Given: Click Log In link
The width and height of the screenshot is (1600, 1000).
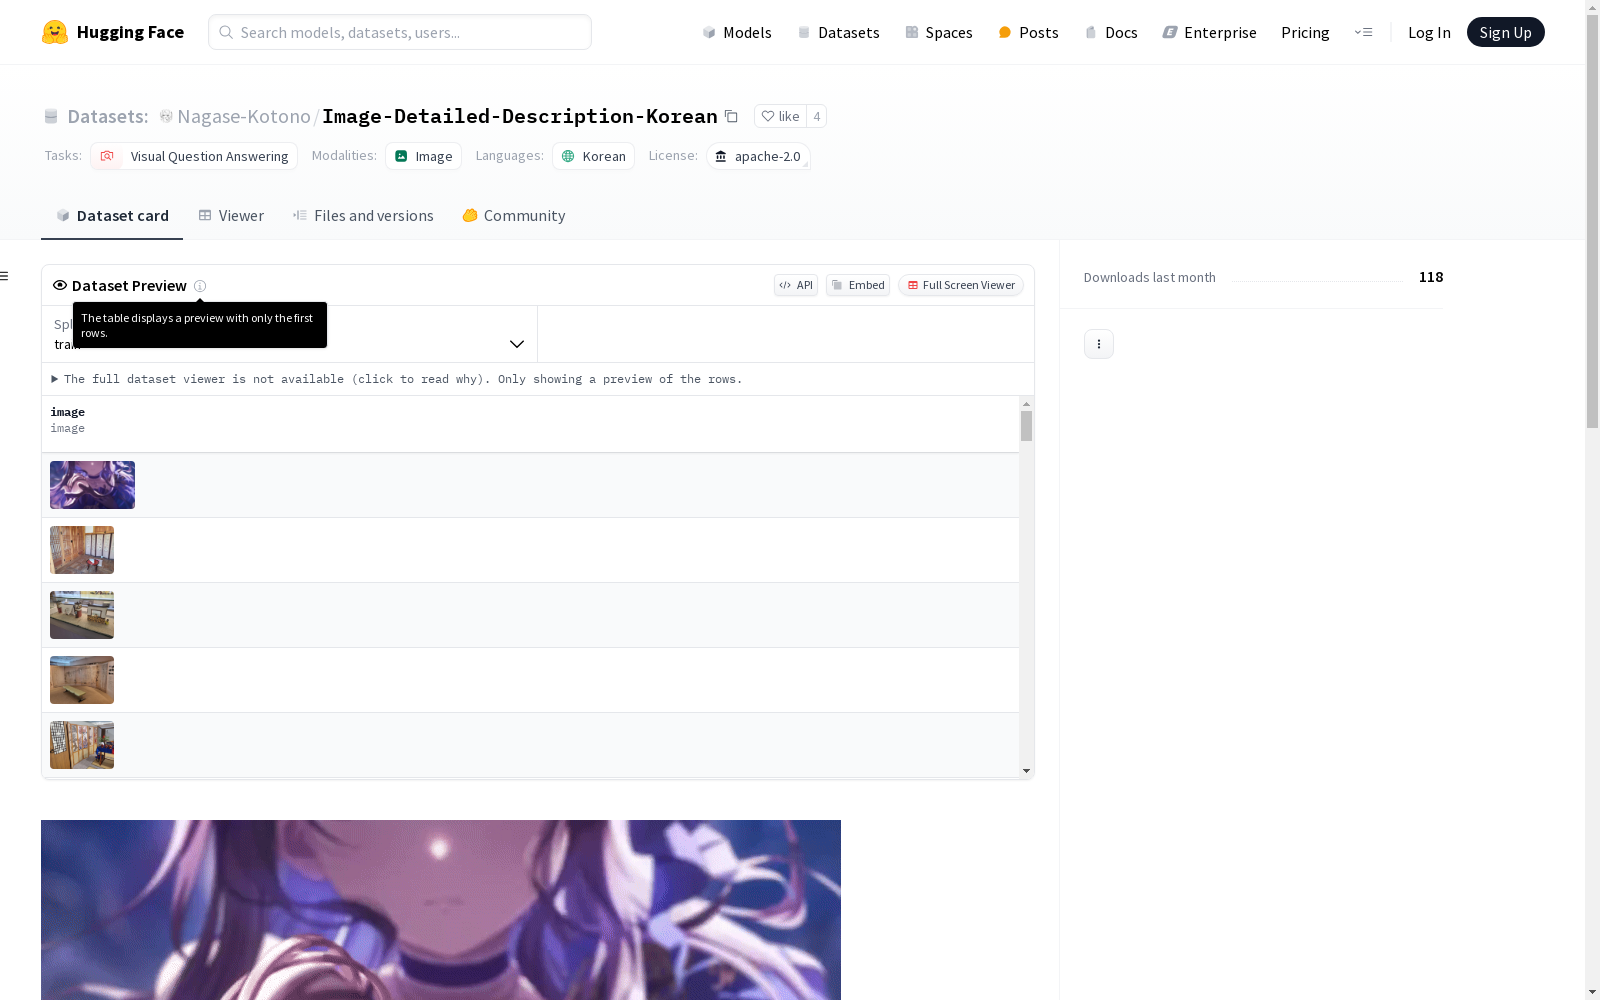Looking at the screenshot, I should click(1429, 32).
